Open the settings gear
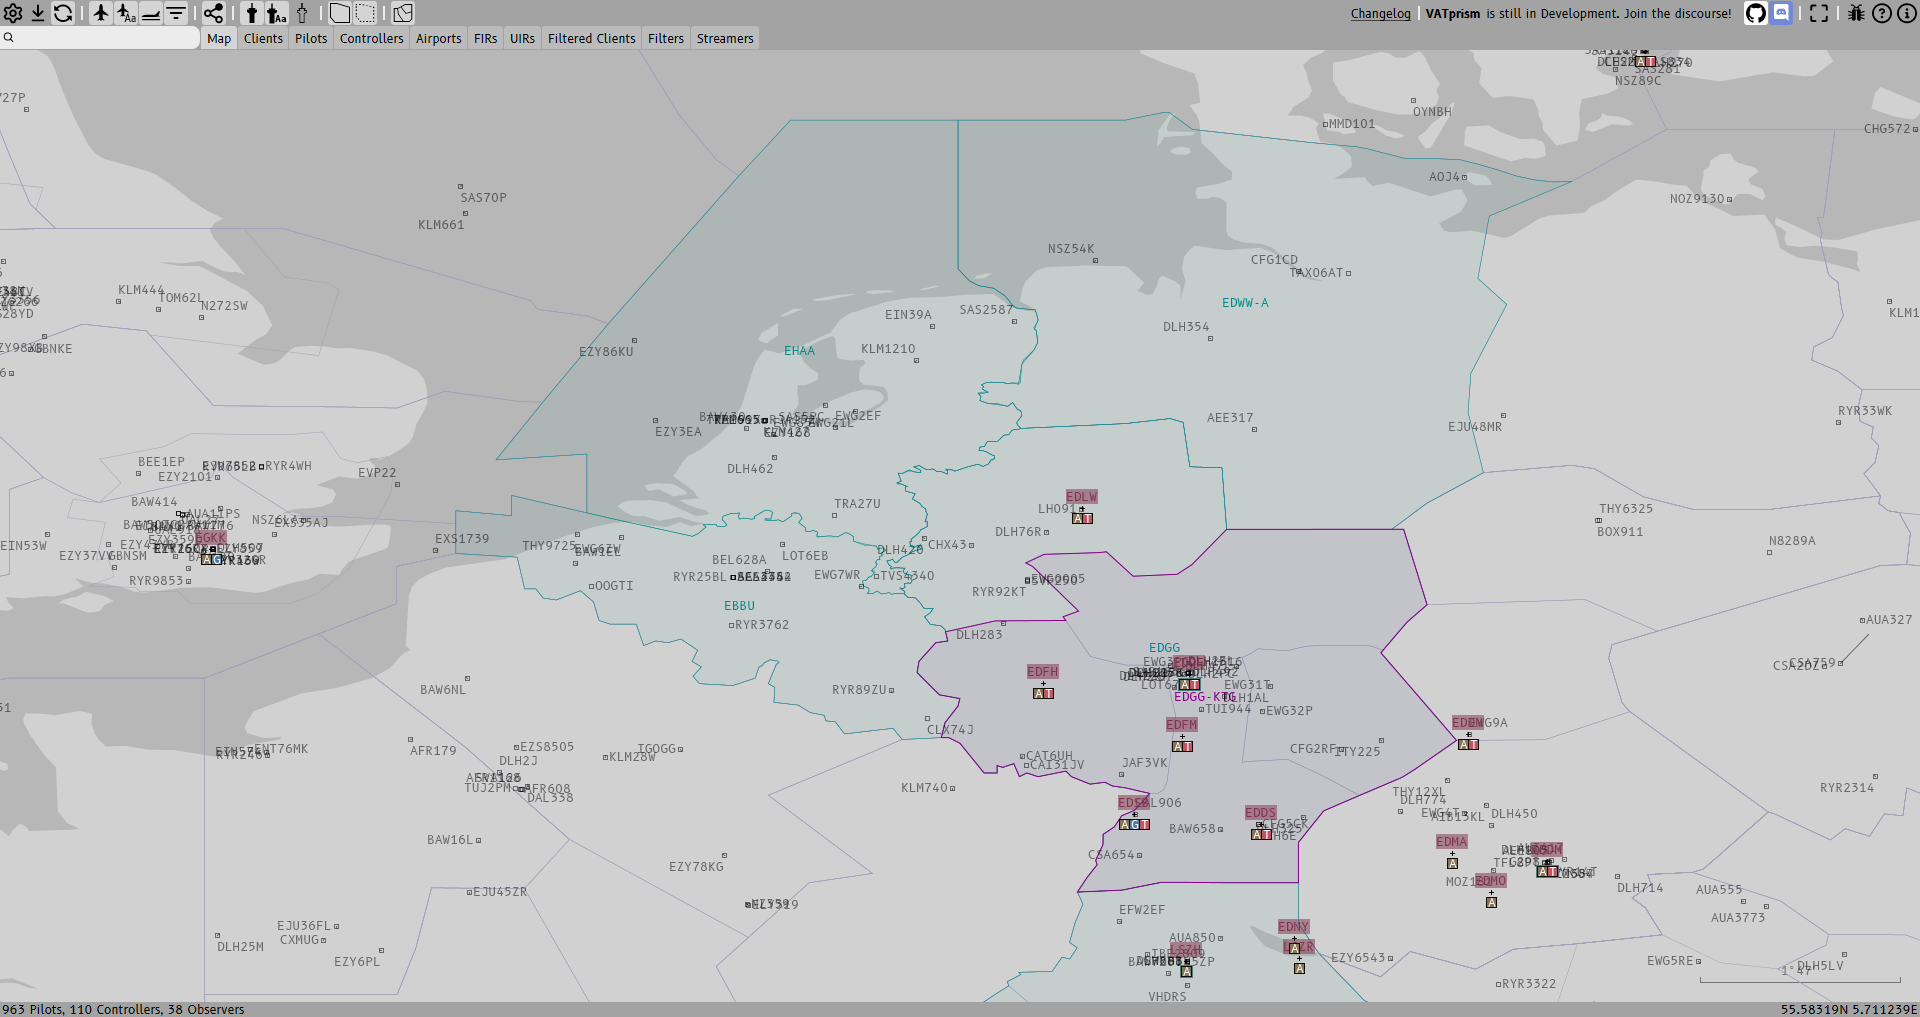This screenshot has height=1017, width=1920. (13, 13)
